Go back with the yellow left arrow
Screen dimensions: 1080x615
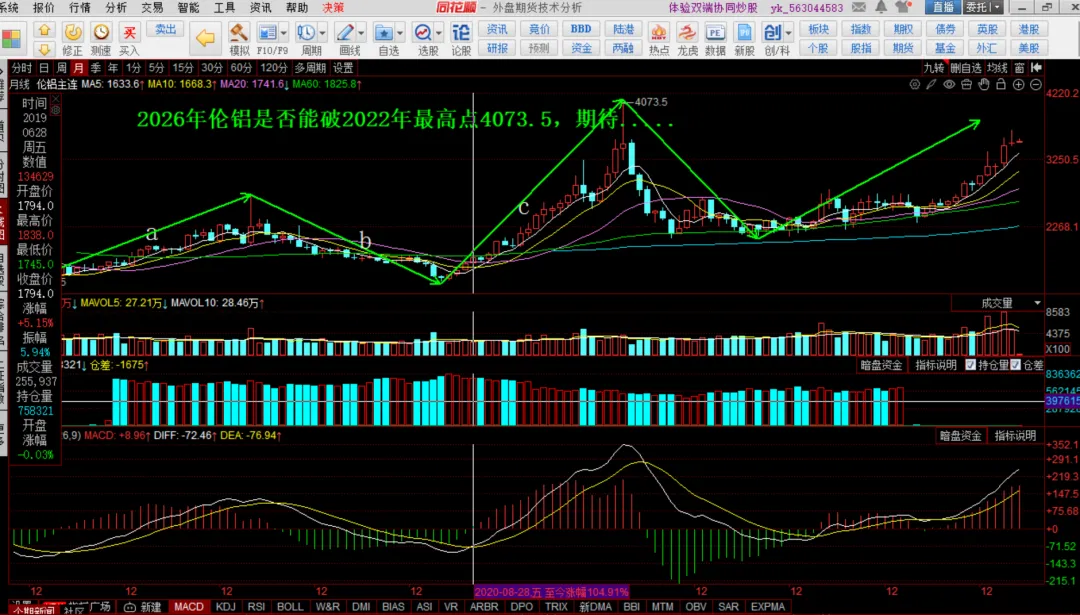[x=205, y=38]
